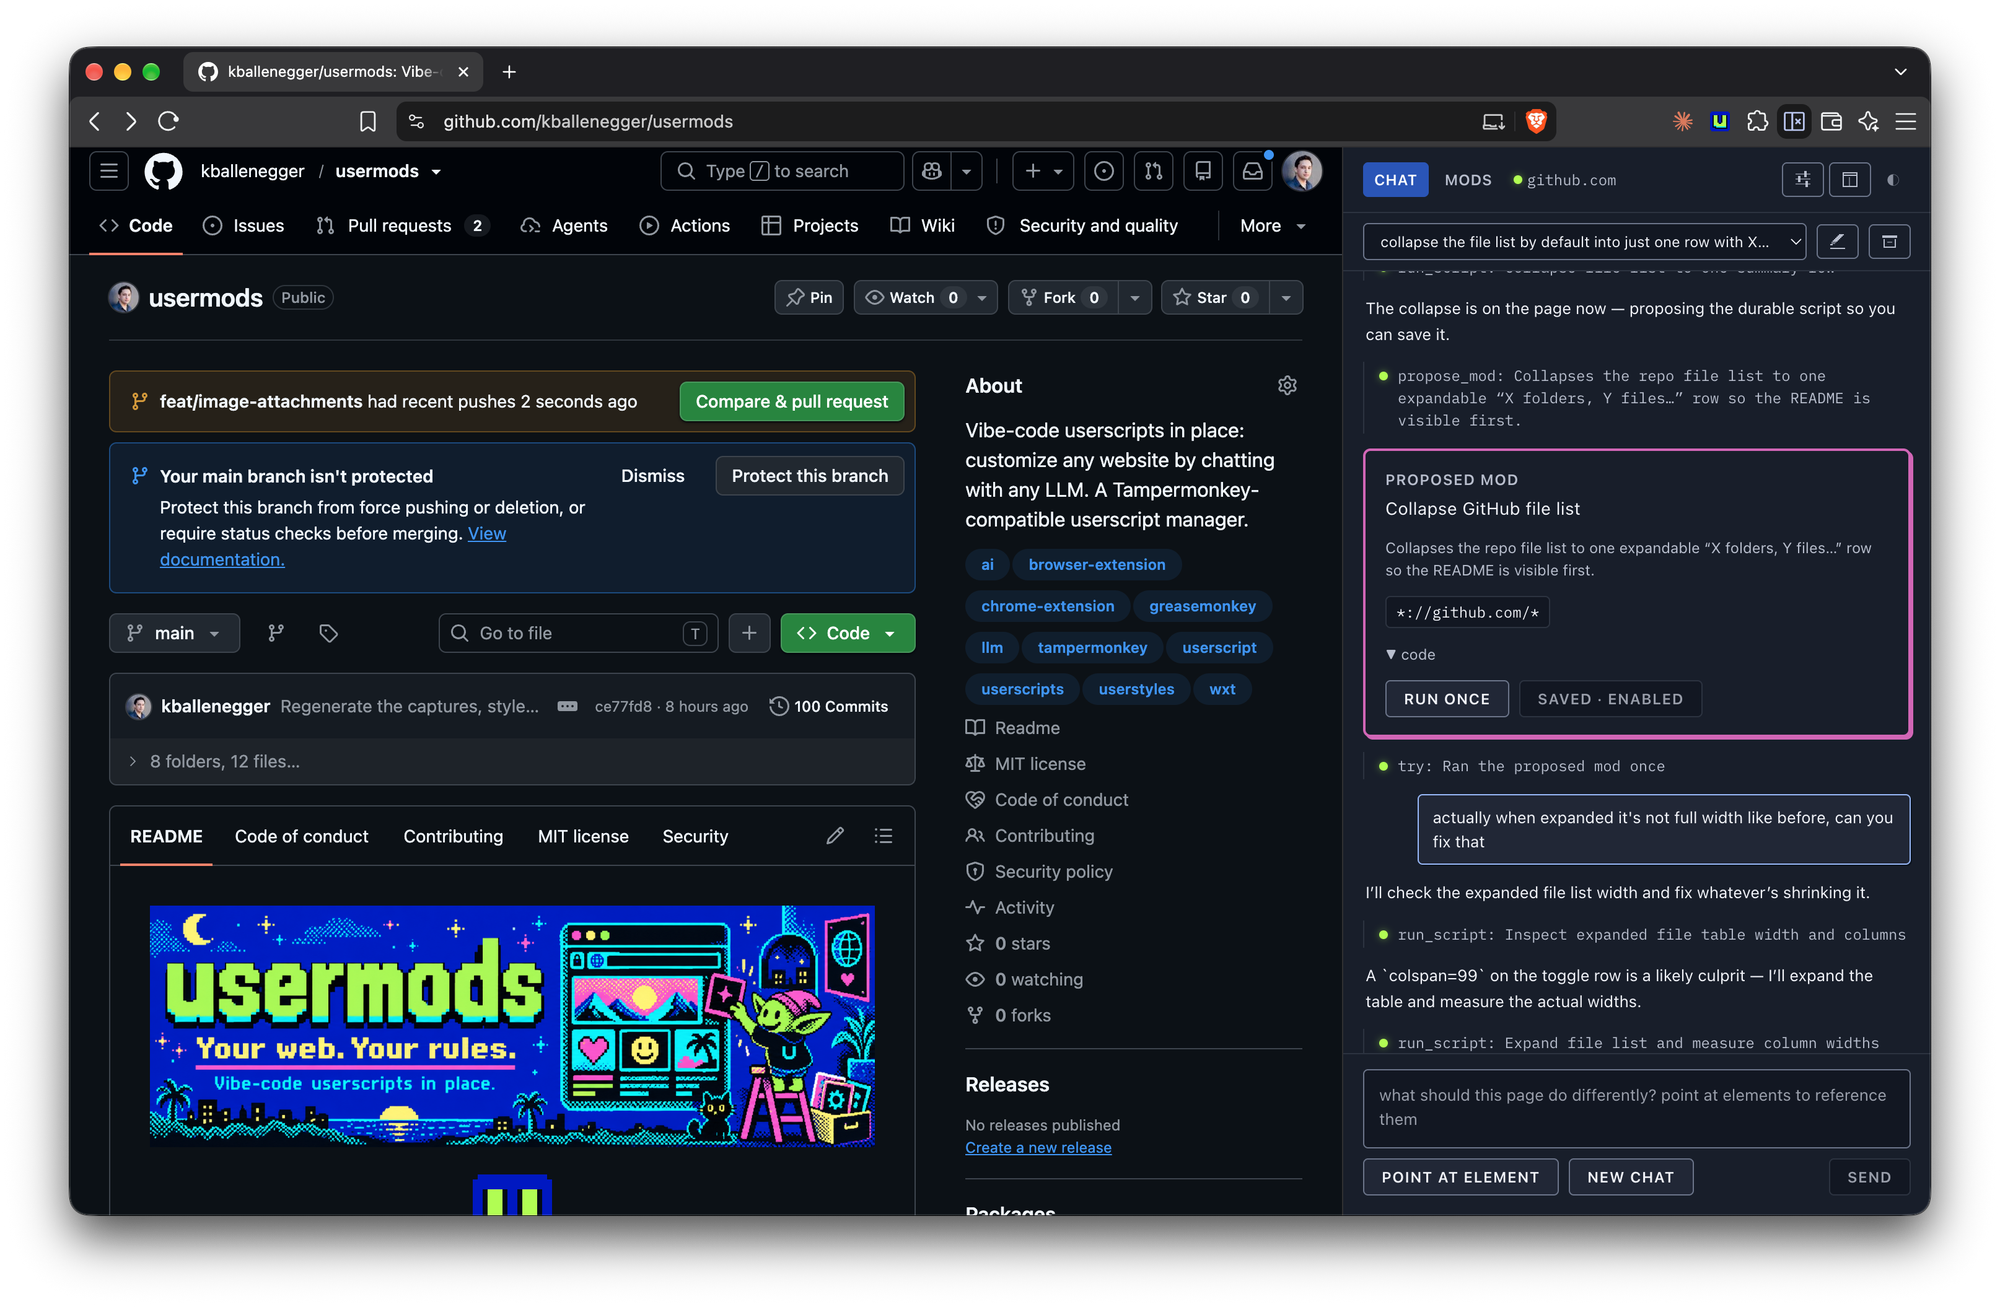
Task: Click POINT AT ELEMENT button
Action: pyautogui.click(x=1460, y=1177)
